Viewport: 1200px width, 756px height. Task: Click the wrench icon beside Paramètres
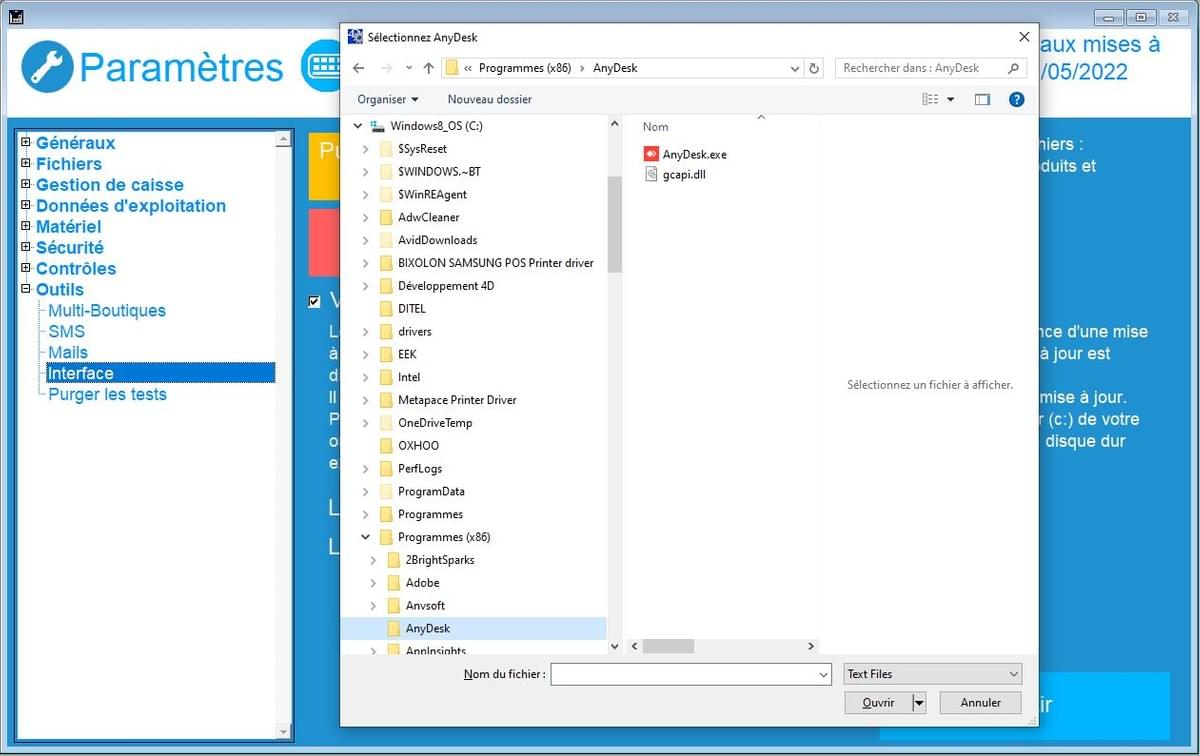[x=48, y=67]
